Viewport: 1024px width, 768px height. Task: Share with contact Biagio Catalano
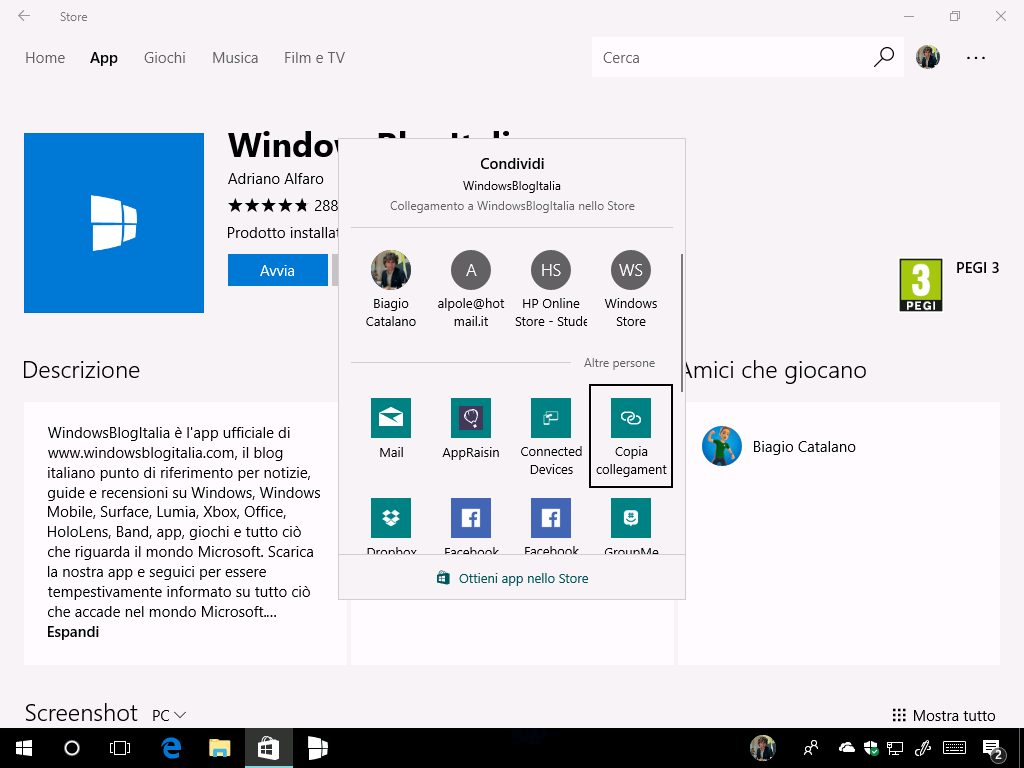click(391, 289)
